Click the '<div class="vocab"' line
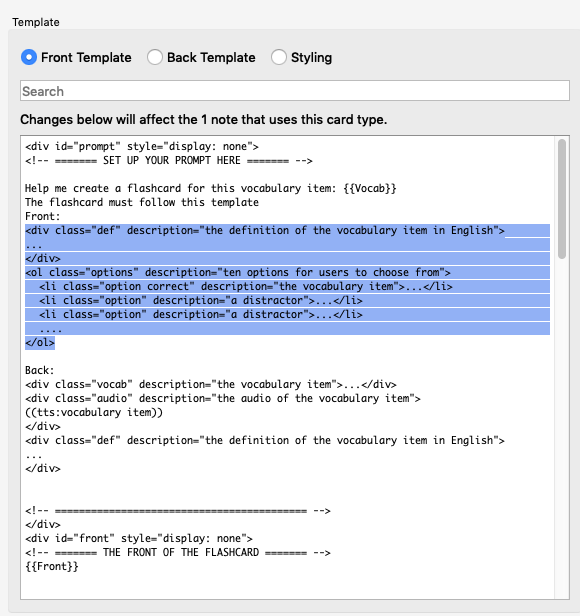The image size is (580, 616). (211, 385)
